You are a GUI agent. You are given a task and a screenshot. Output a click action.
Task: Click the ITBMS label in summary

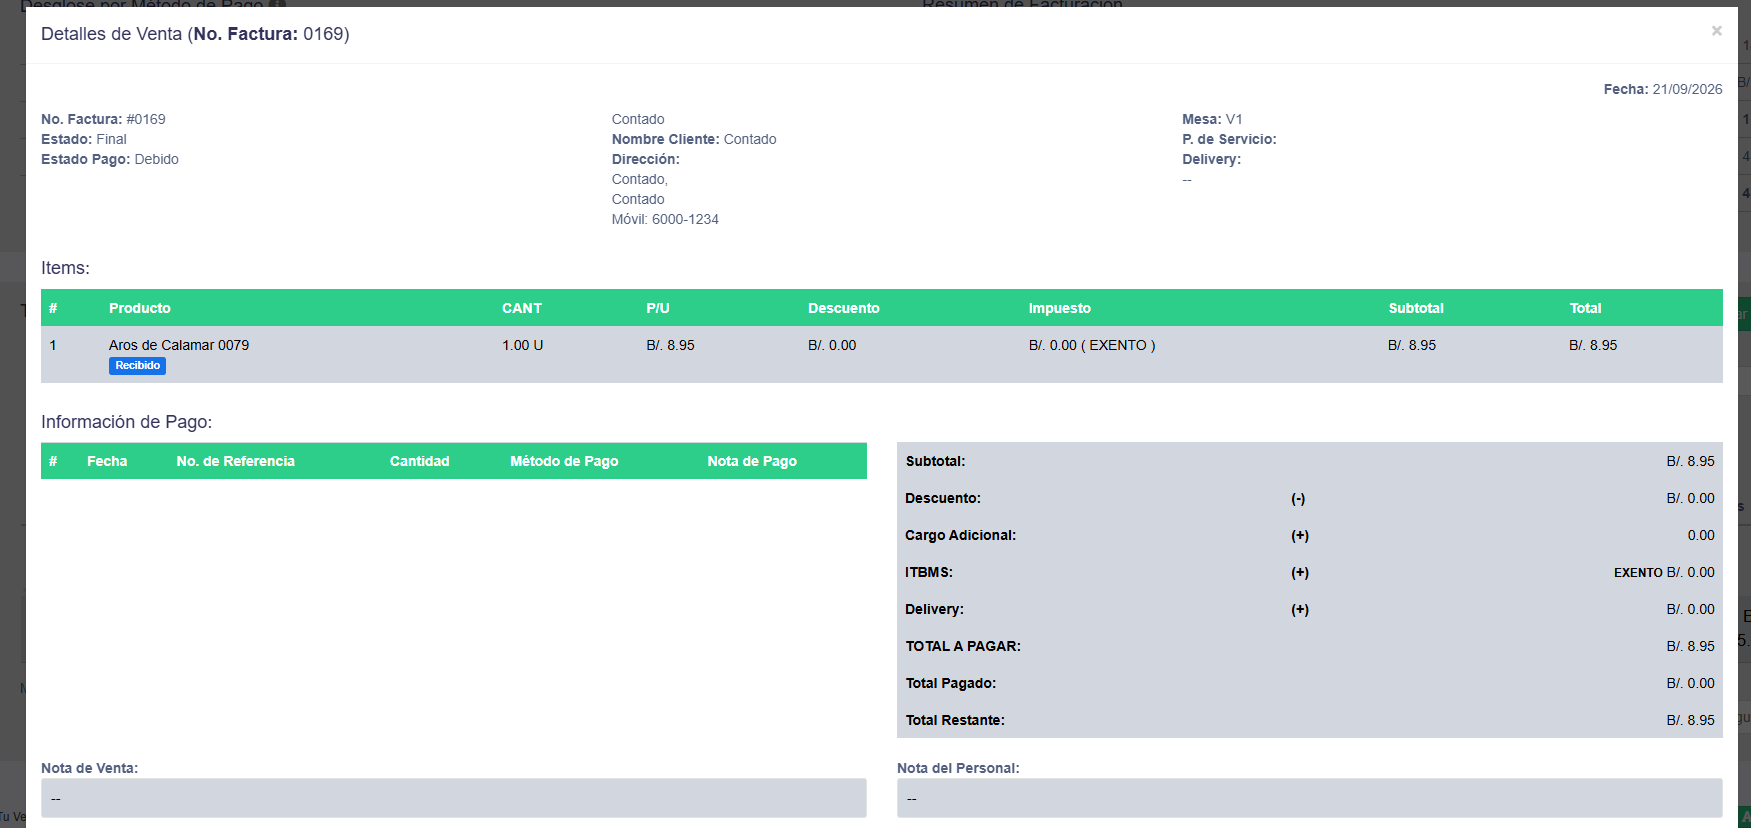coord(929,572)
